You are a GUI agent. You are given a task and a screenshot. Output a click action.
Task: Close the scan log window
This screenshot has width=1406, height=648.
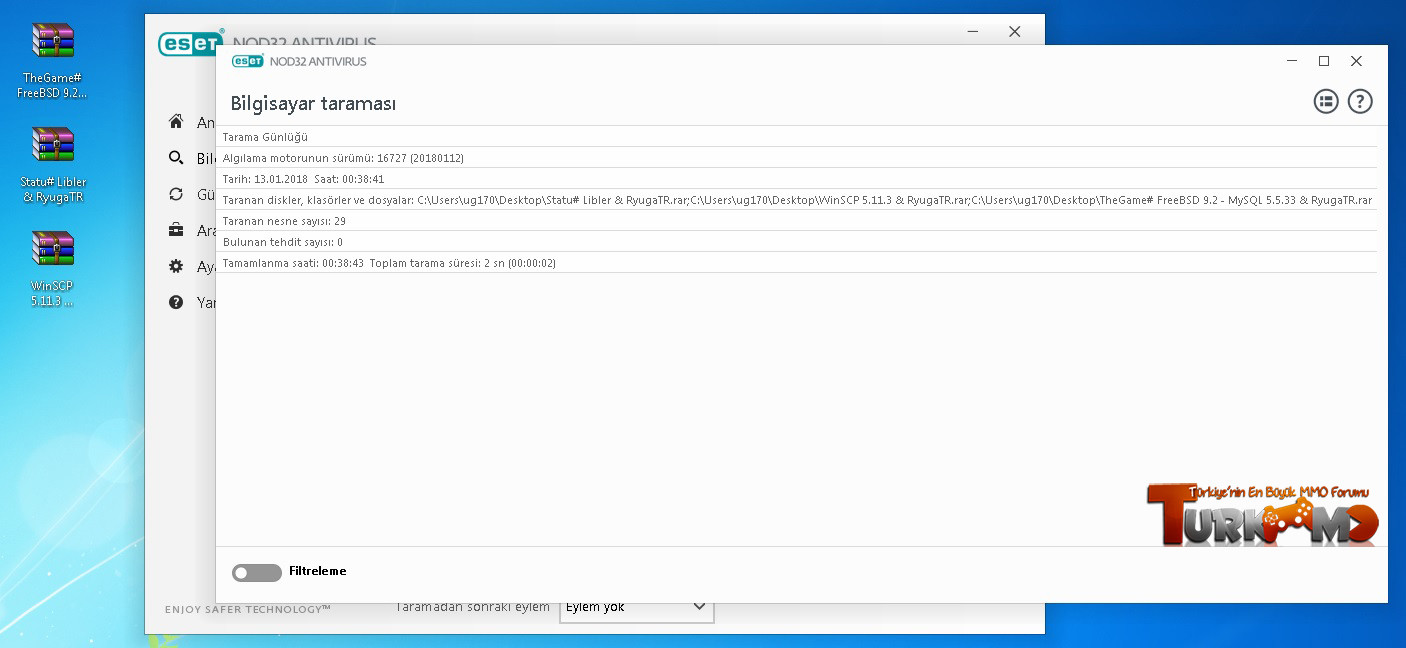tap(1356, 61)
